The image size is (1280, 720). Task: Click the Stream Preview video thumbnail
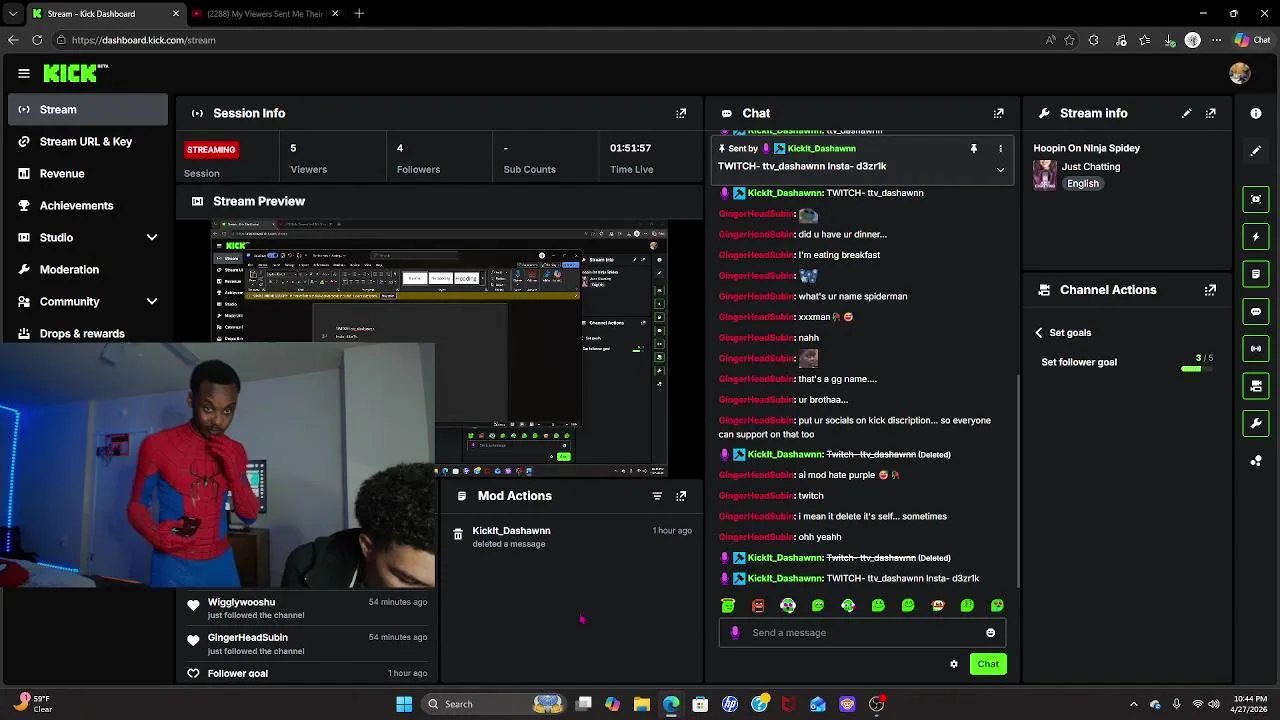click(440, 350)
